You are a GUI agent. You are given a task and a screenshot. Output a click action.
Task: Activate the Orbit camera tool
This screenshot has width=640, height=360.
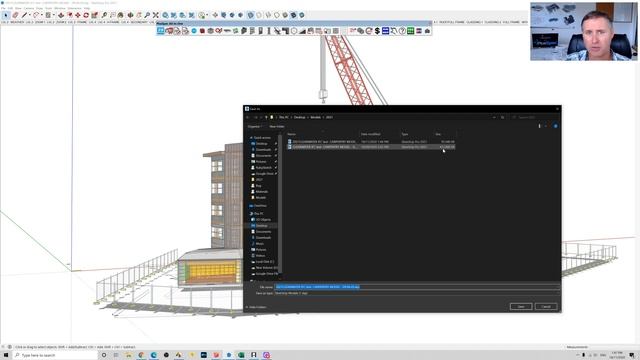(131, 15)
